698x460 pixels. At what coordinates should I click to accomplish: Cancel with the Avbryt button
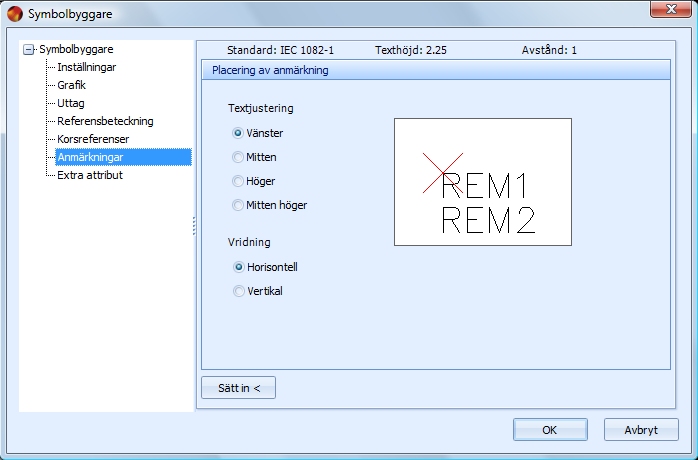click(641, 430)
